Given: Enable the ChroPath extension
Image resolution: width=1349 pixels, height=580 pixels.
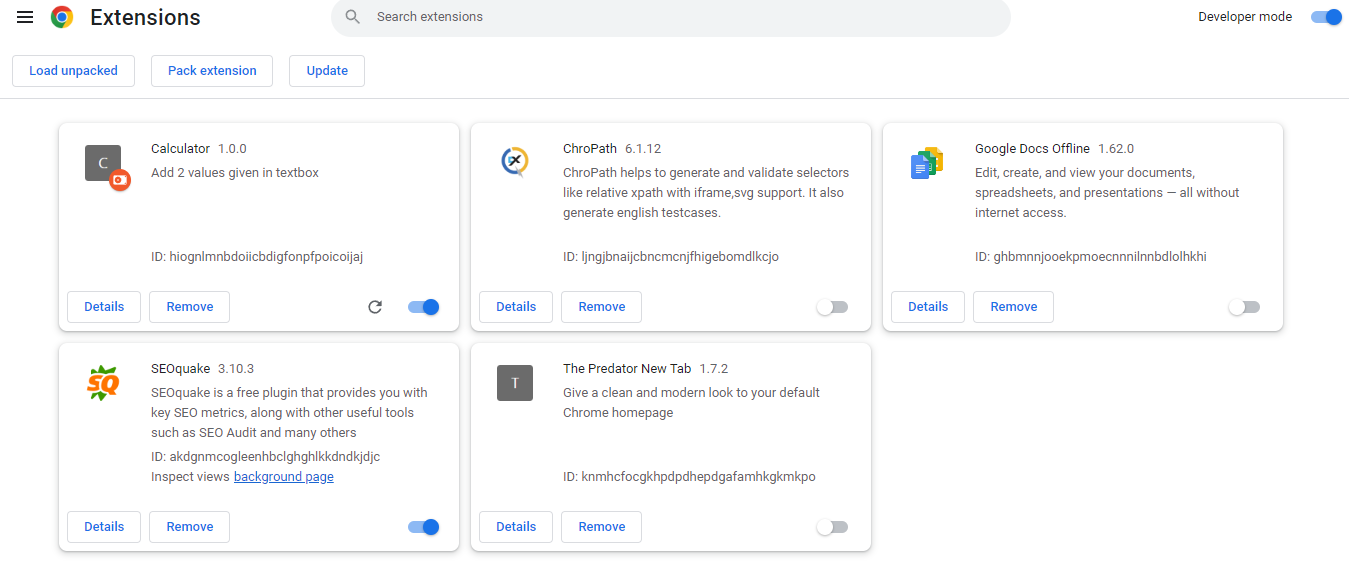Looking at the screenshot, I should [832, 307].
